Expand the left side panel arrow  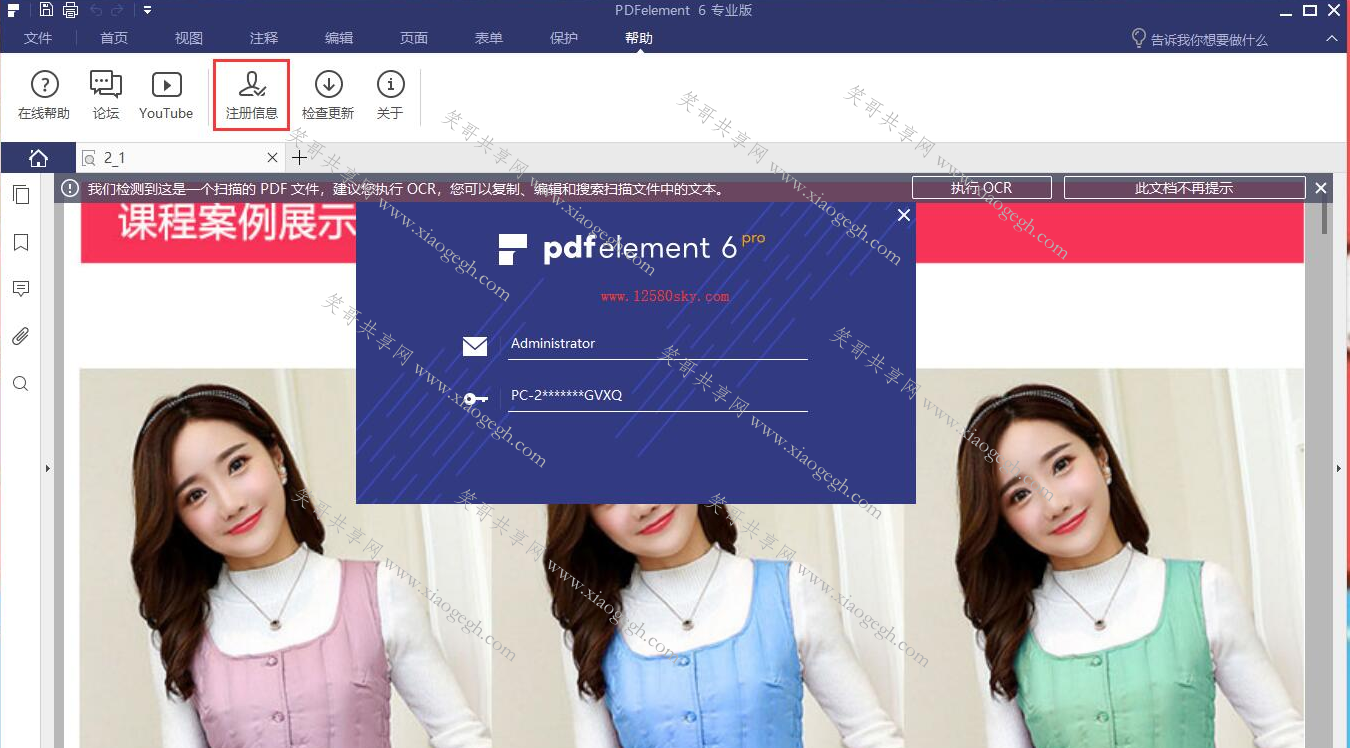47,468
